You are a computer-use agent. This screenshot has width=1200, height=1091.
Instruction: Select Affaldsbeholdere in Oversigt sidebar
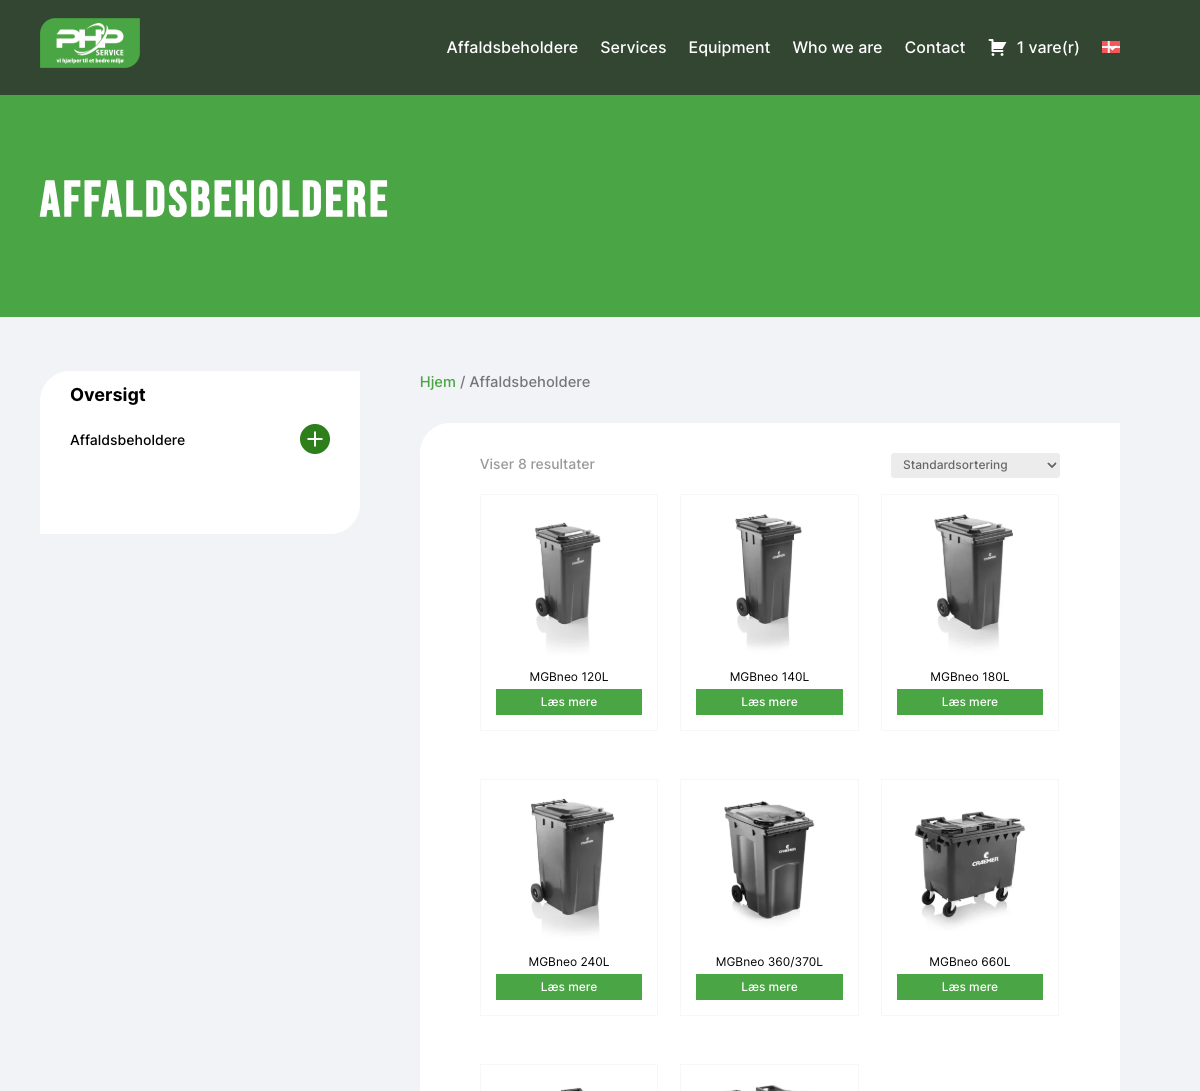[127, 440]
